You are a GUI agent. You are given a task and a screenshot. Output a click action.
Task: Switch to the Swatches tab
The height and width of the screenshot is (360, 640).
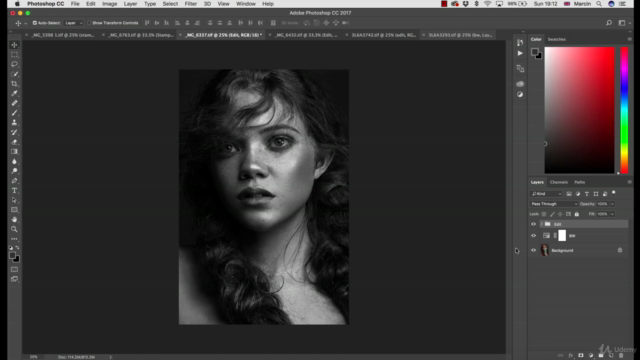coord(556,39)
